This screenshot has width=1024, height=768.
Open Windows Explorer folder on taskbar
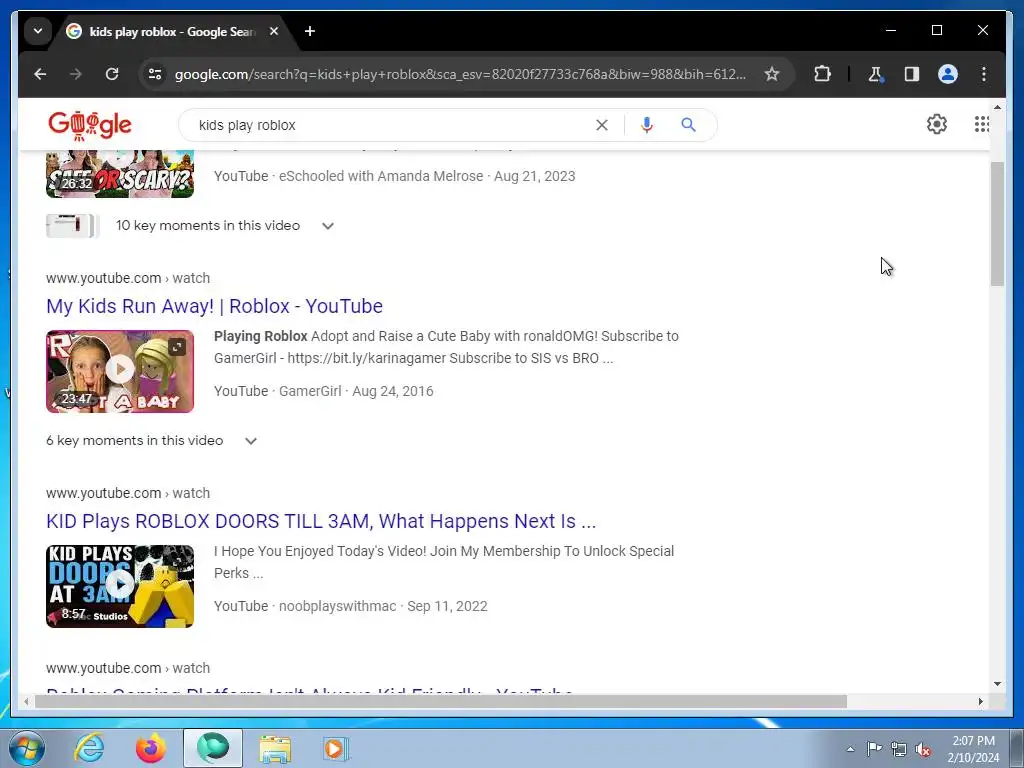tap(275, 748)
